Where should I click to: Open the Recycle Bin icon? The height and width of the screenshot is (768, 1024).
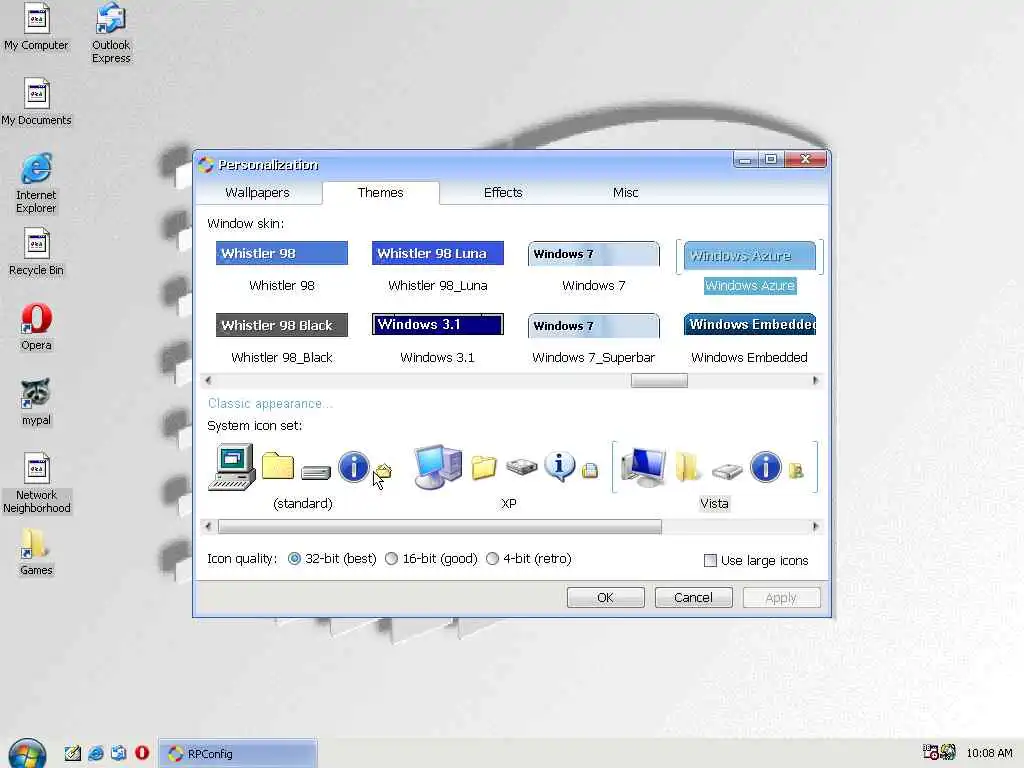tap(36, 252)
